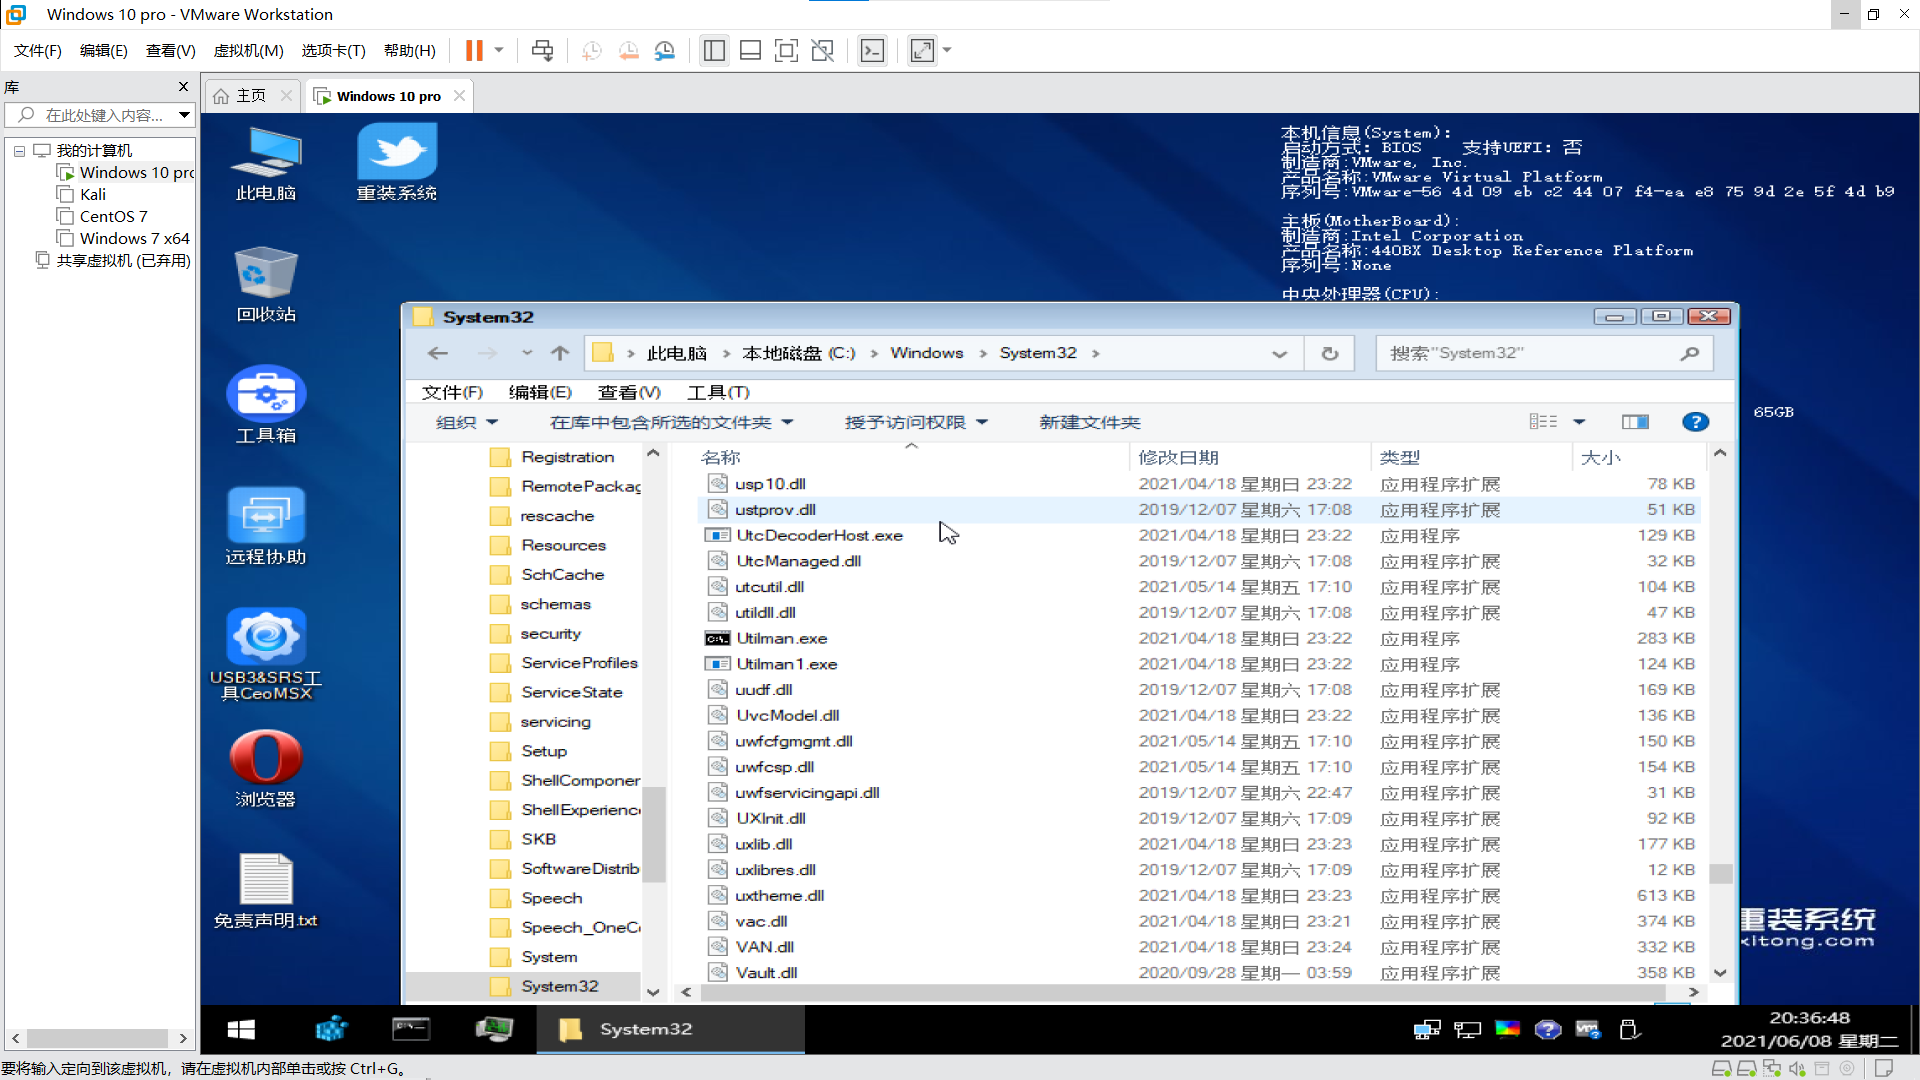Toggle the tab thumbnail bar
1920x1080 pixels.
click(751, 50)
